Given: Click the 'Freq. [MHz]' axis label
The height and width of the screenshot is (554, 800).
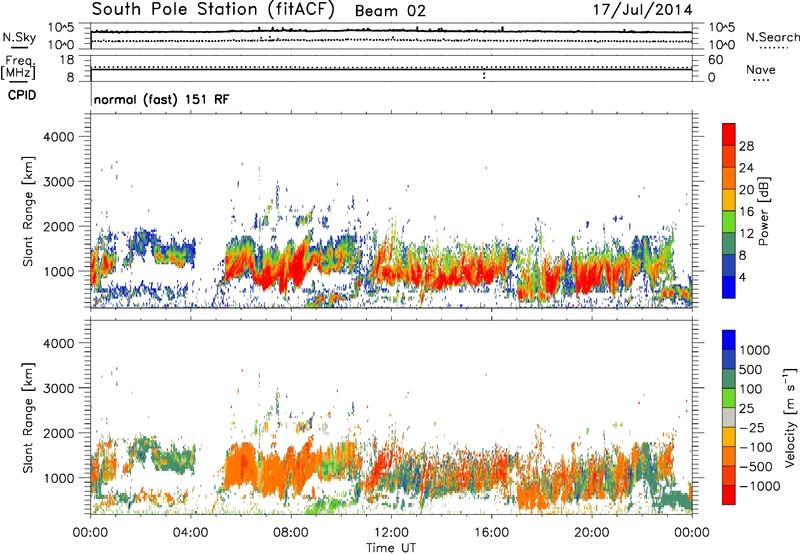Looking at the screenshot, I should [18, 68].
